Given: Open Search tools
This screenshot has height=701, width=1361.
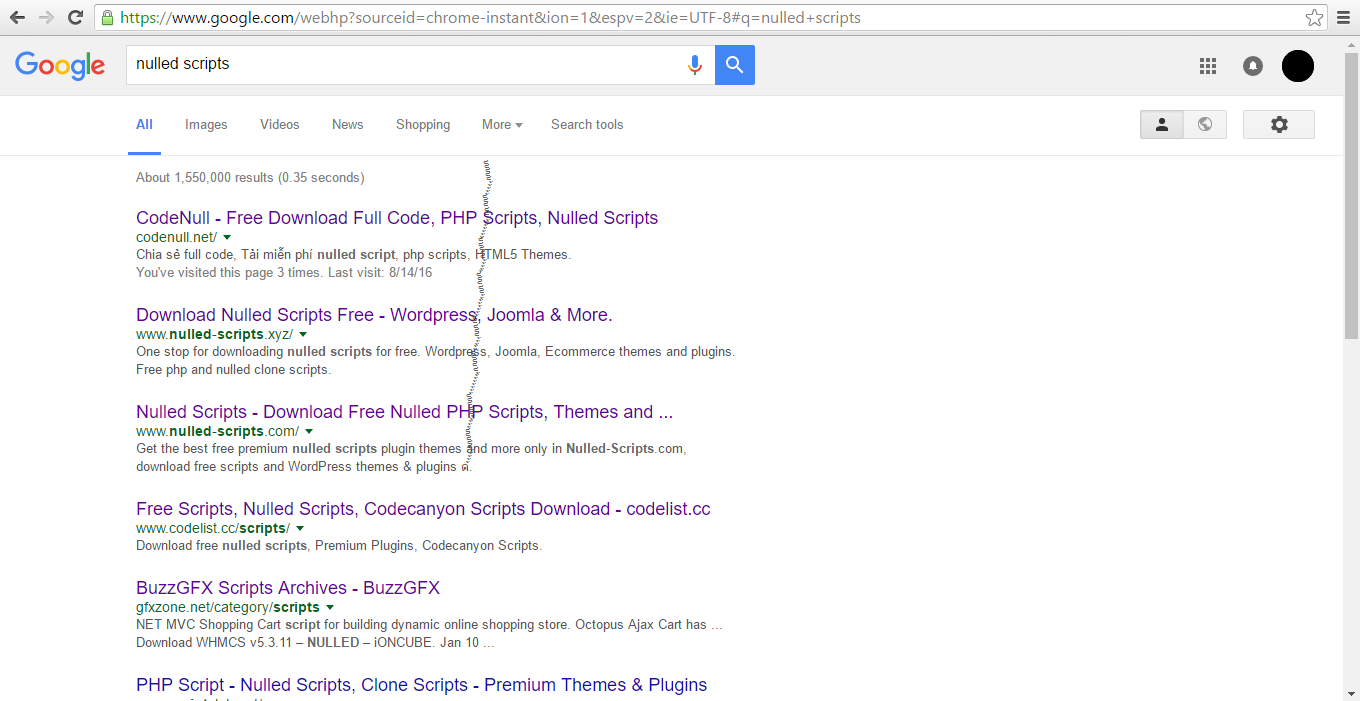Looking at the screenshot, I should pos(587,125).
